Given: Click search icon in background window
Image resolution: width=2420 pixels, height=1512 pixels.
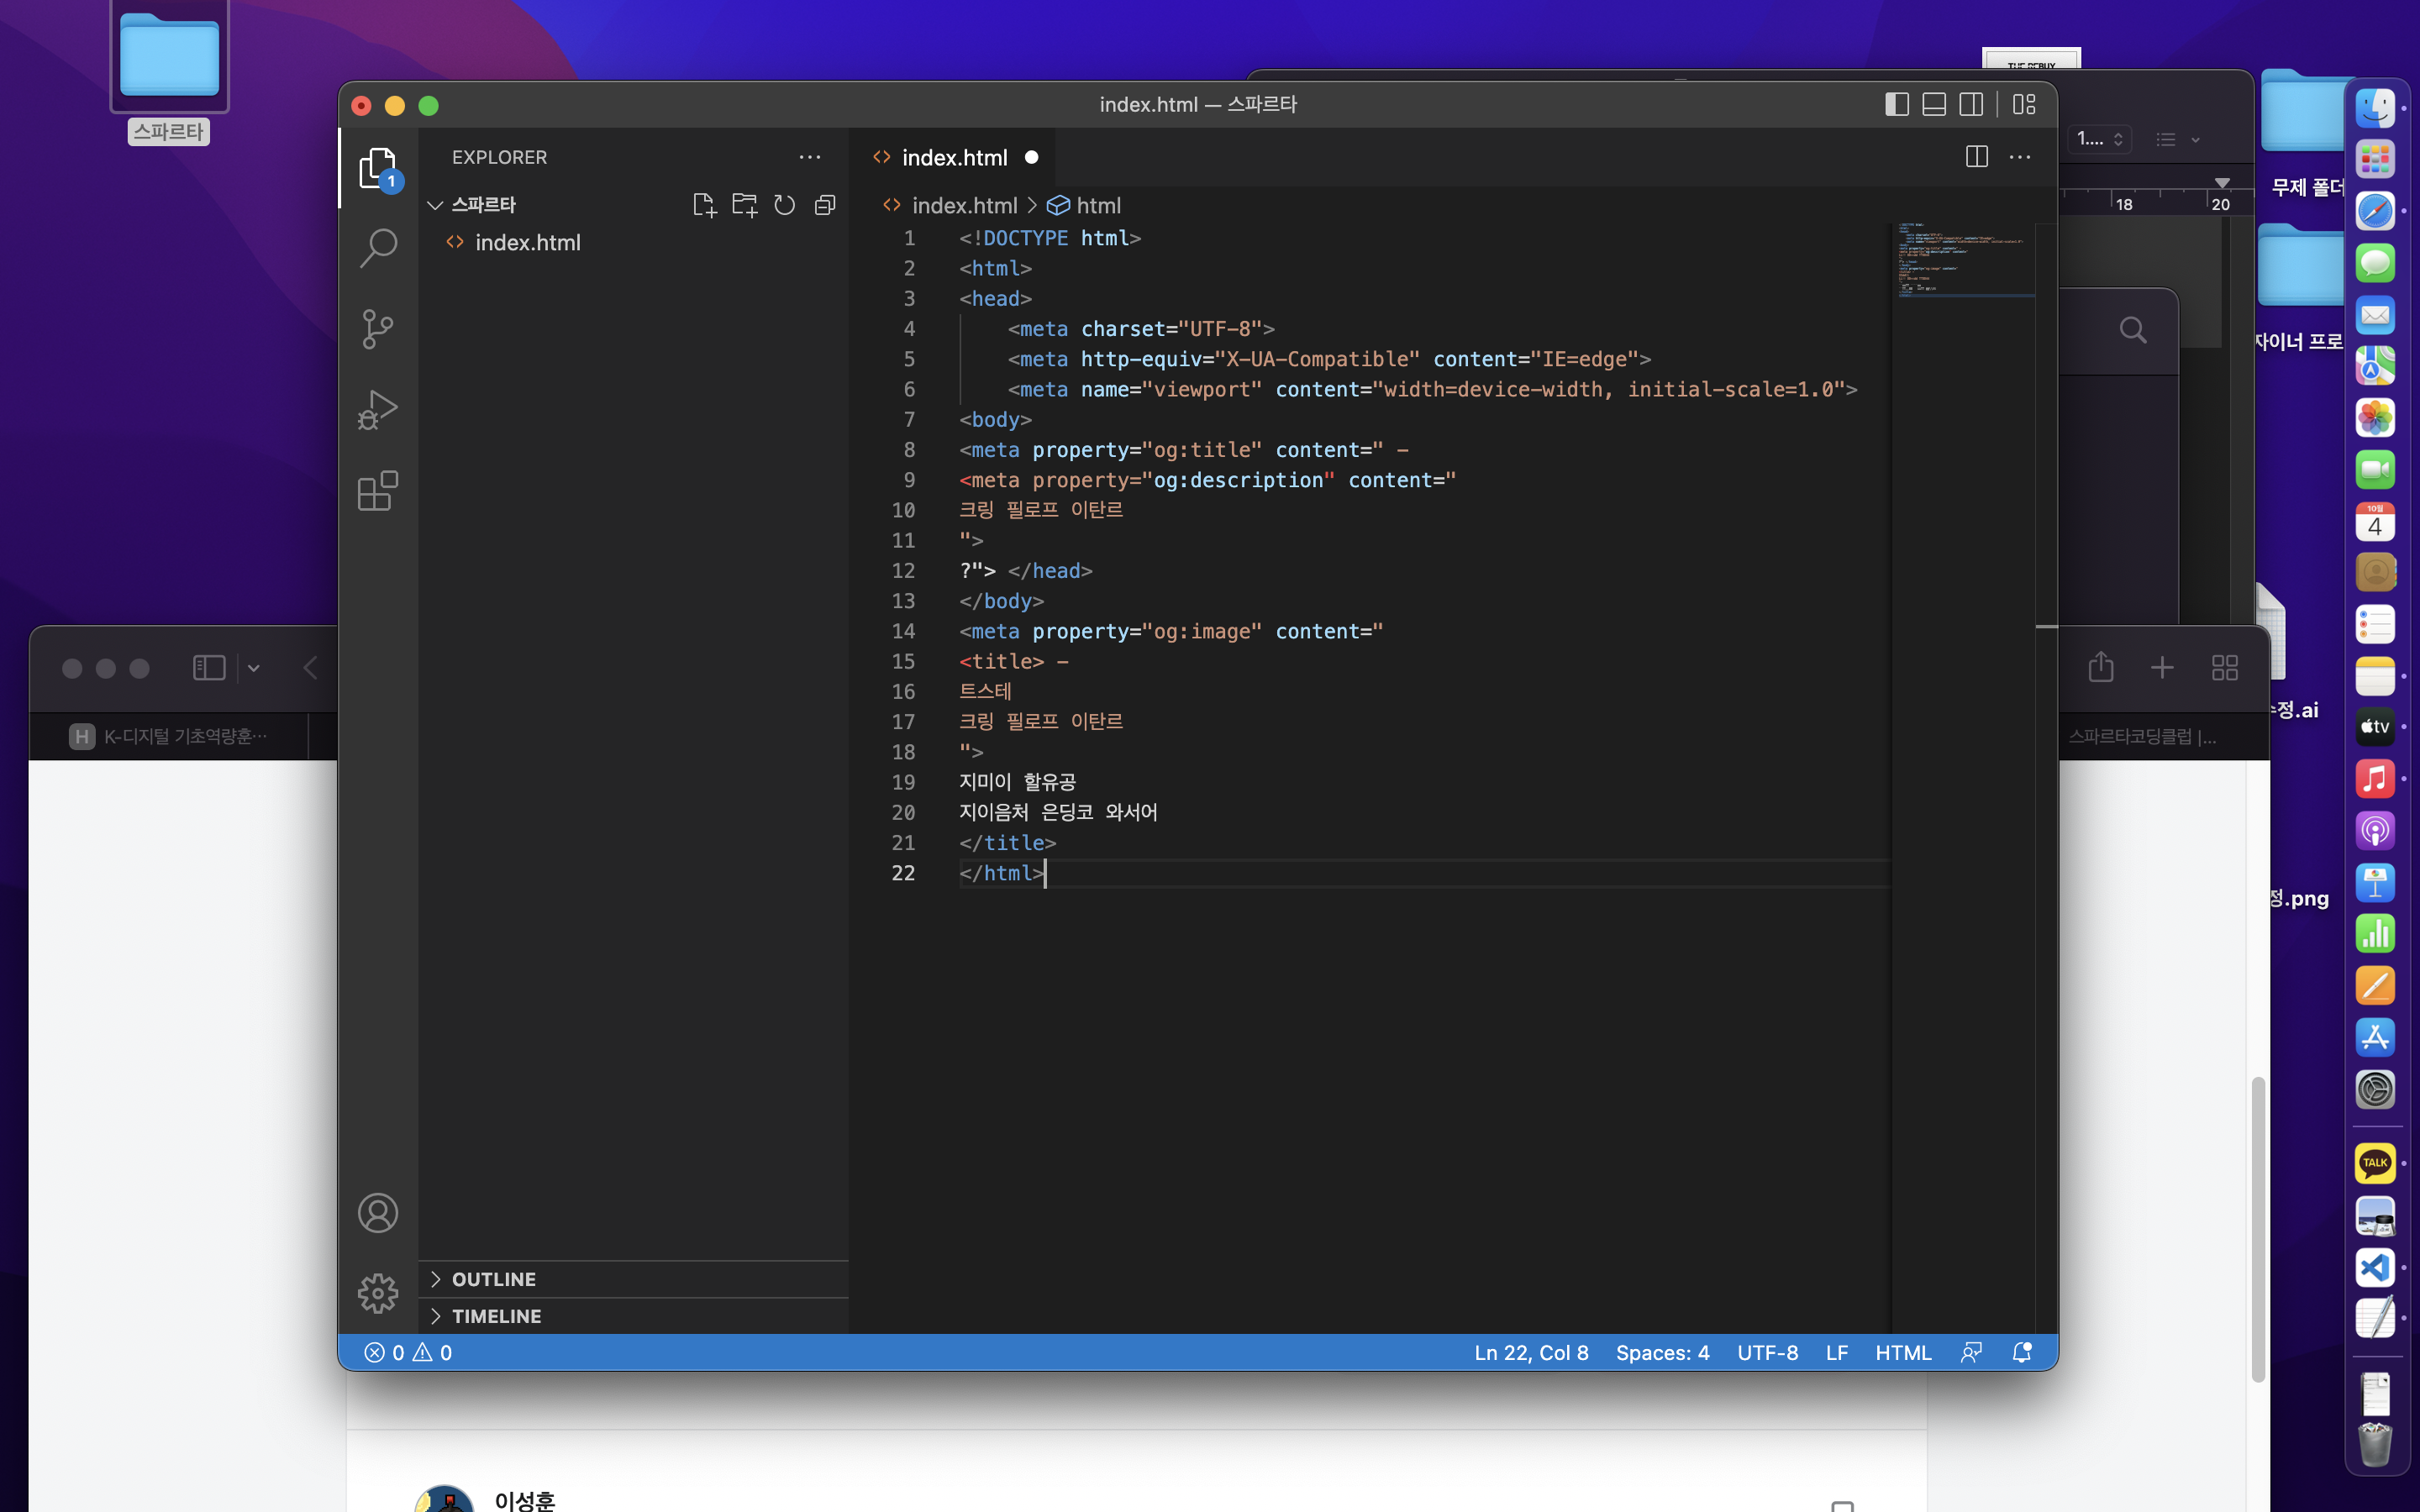Looking at the screenshot, I should click(2133, 330).
